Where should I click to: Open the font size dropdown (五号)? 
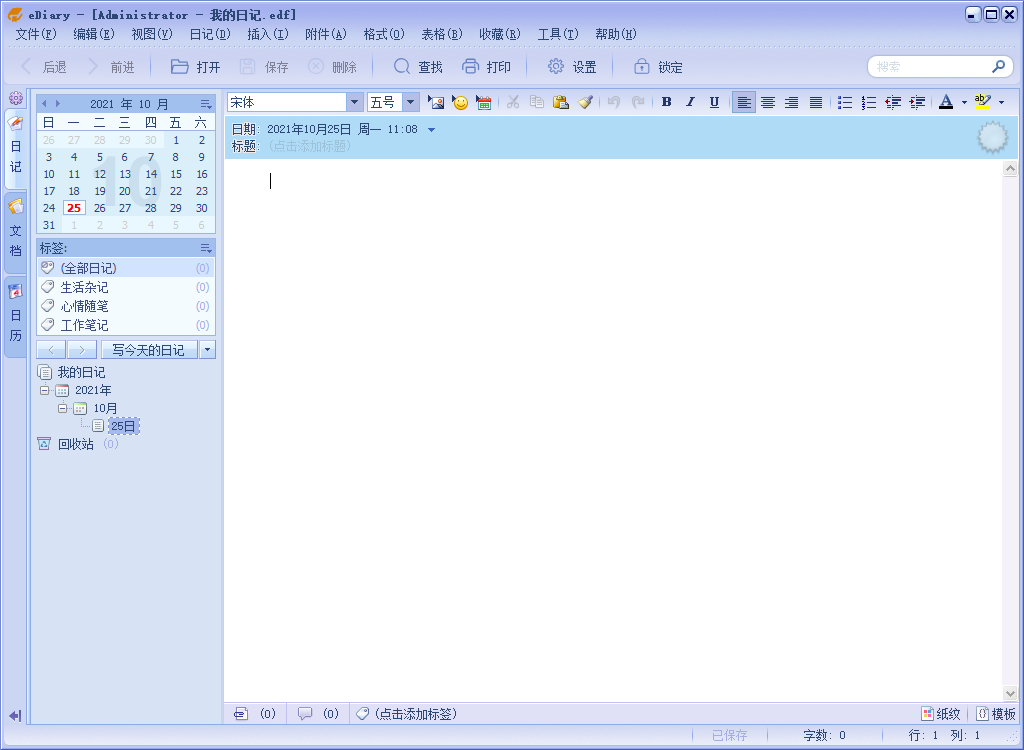point(410,102)
